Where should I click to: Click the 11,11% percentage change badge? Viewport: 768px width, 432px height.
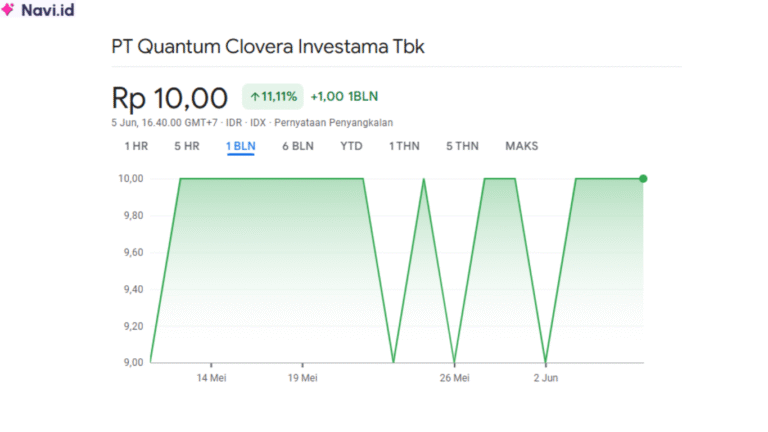pos(273,96)
